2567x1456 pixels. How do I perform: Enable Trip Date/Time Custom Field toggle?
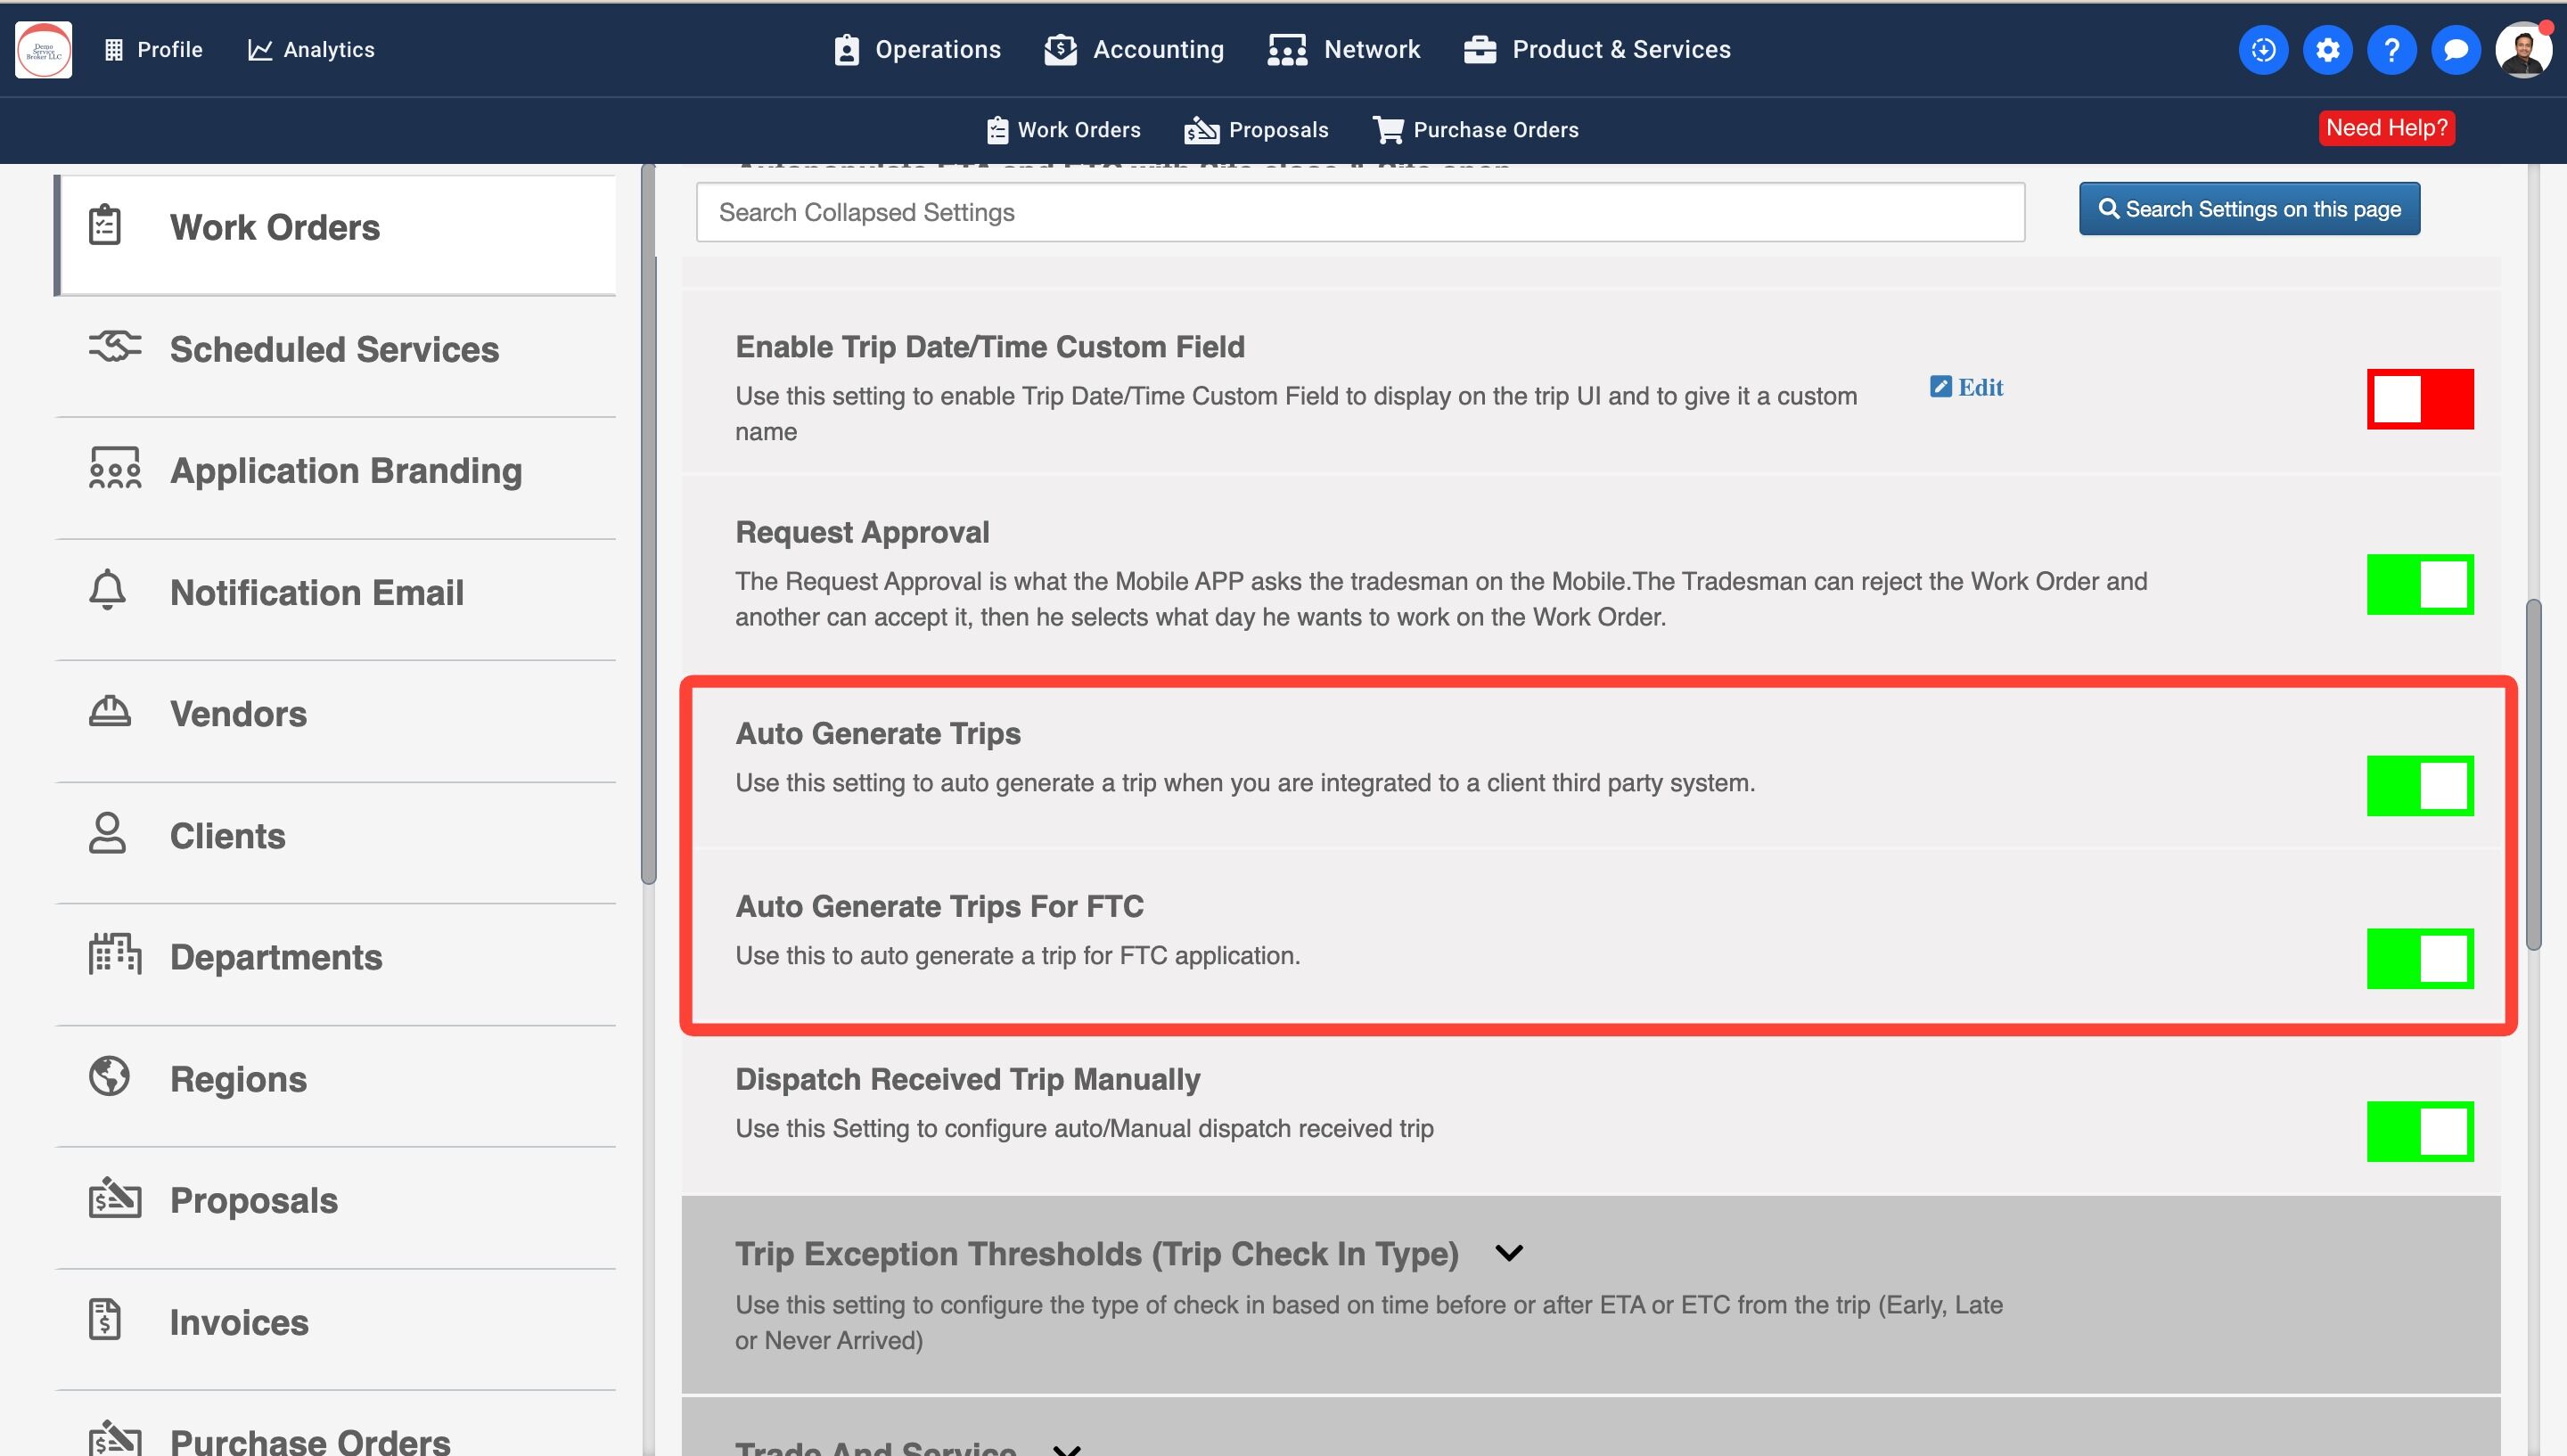pos(2419,399)
